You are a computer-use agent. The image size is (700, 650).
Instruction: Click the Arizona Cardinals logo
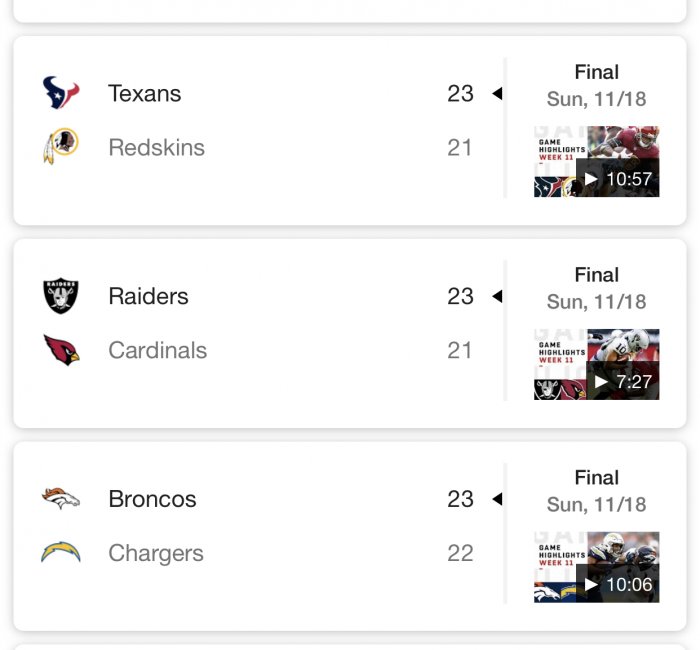click(x=61, y=350)
